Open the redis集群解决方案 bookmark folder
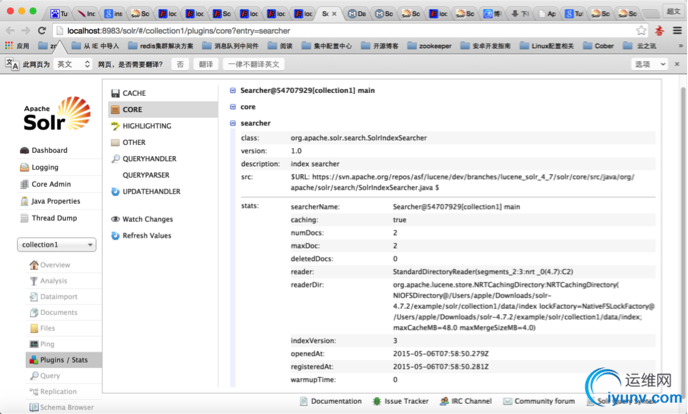The width and height of the screenshot is (688, 414). (x=161, y=46)
